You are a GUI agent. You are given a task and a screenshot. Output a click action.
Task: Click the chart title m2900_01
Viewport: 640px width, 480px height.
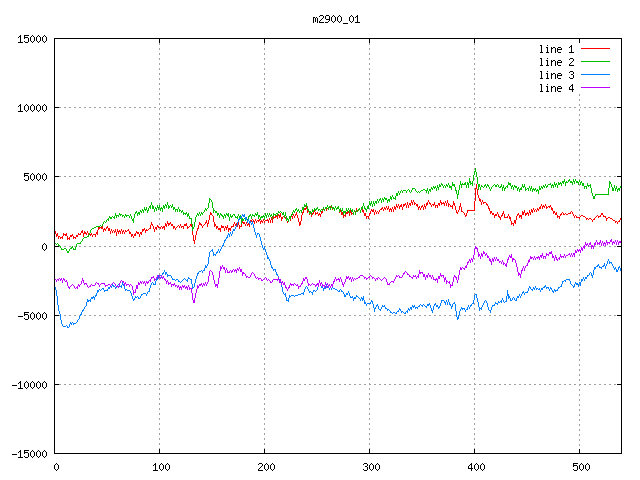coord(335,19)
